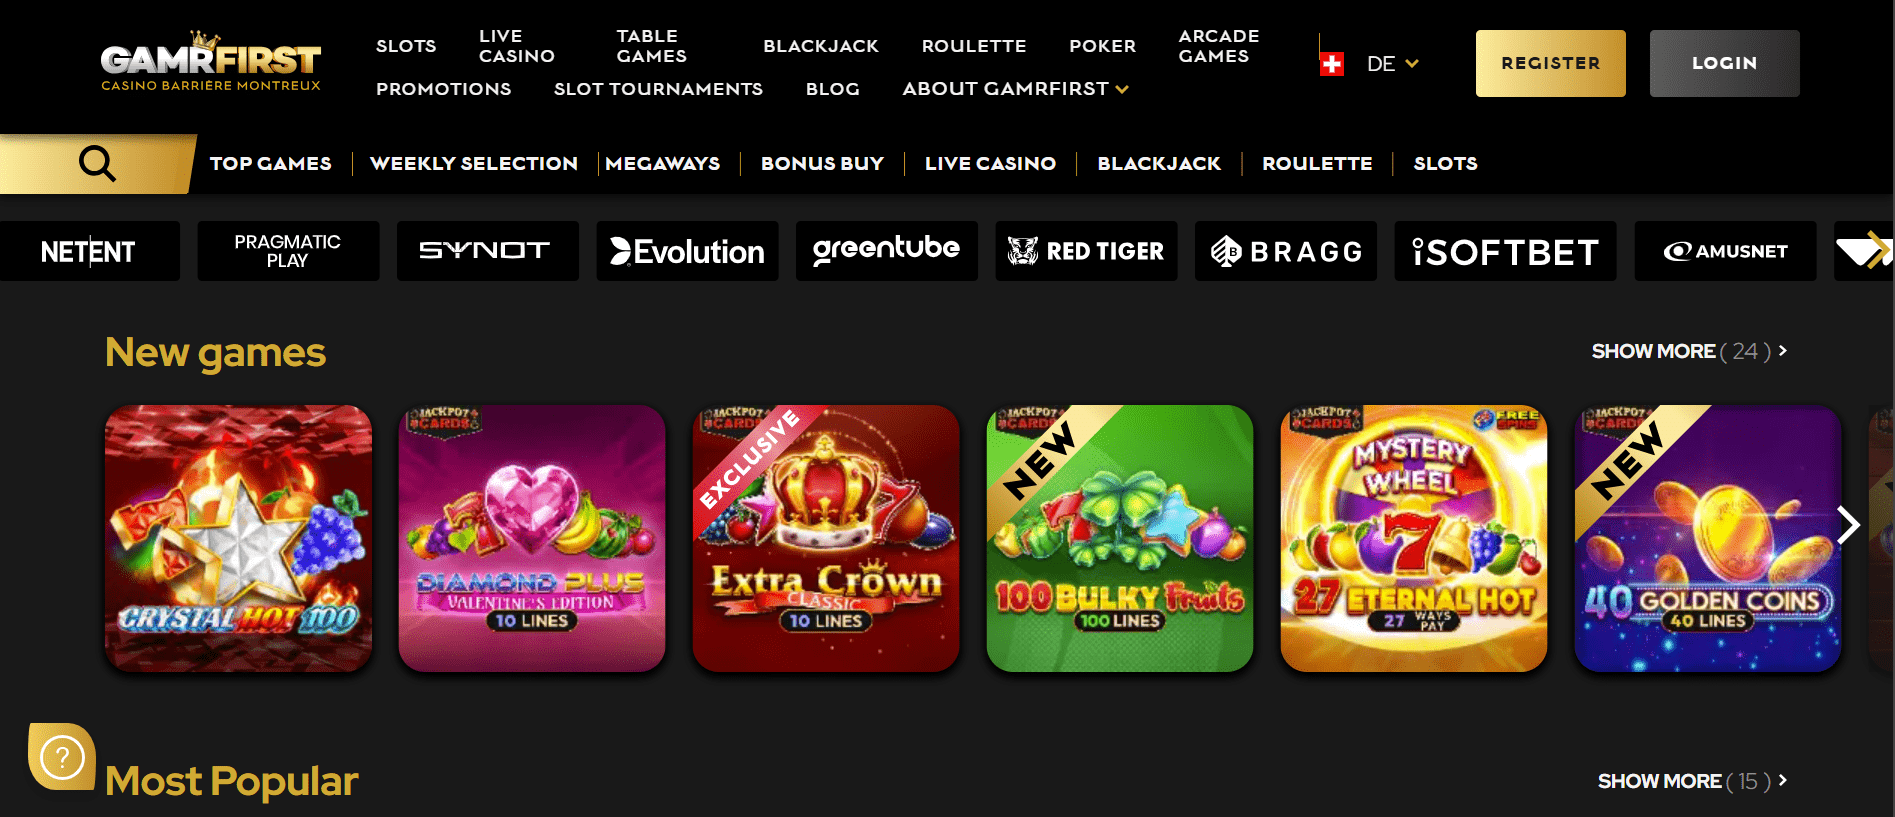Open the search magnifier icon
Viewport: 1895px width, 817px height.
[x=97, y=163]
